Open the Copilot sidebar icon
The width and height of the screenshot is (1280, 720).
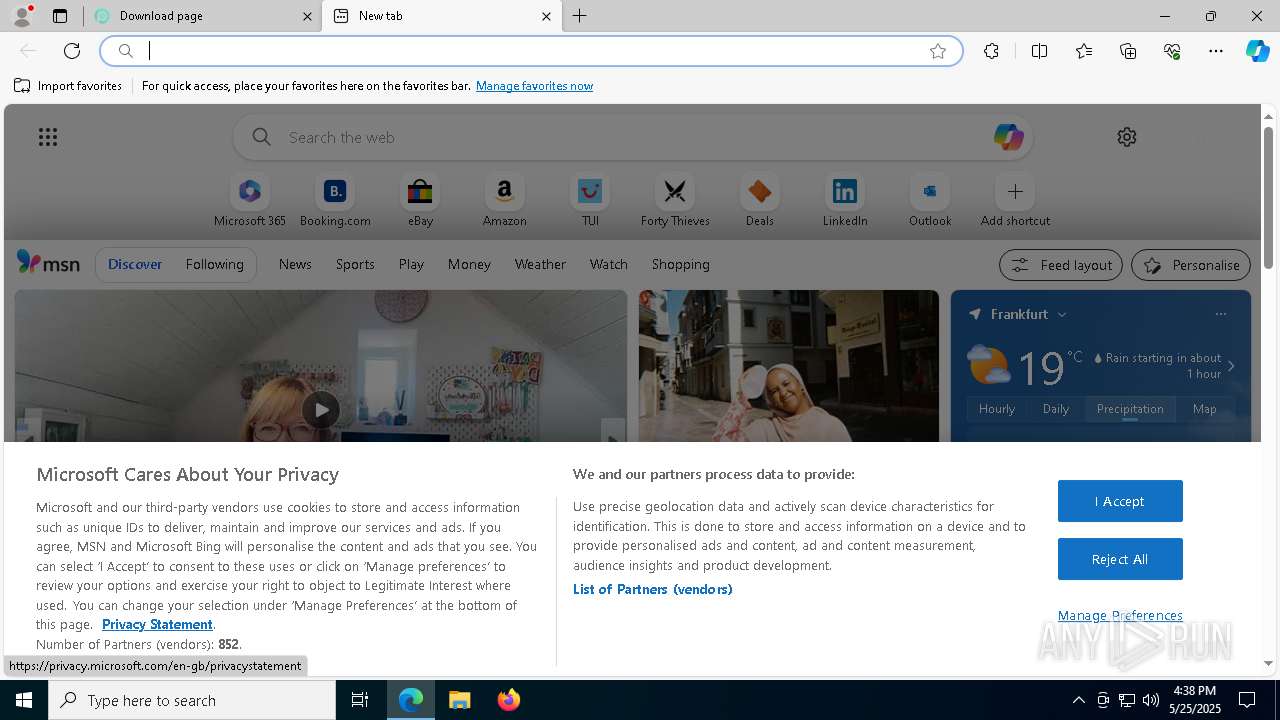click(1257, 51)
